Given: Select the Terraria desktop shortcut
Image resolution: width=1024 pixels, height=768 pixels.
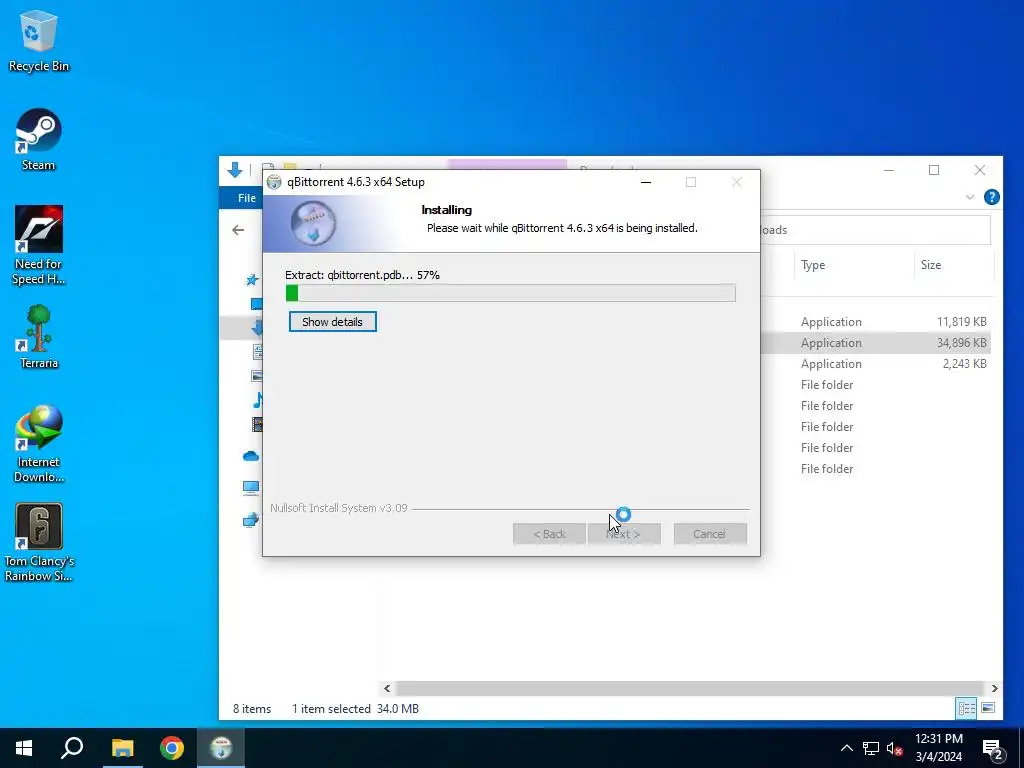Looking at the screenshot, I should click(x=39, y=337).
